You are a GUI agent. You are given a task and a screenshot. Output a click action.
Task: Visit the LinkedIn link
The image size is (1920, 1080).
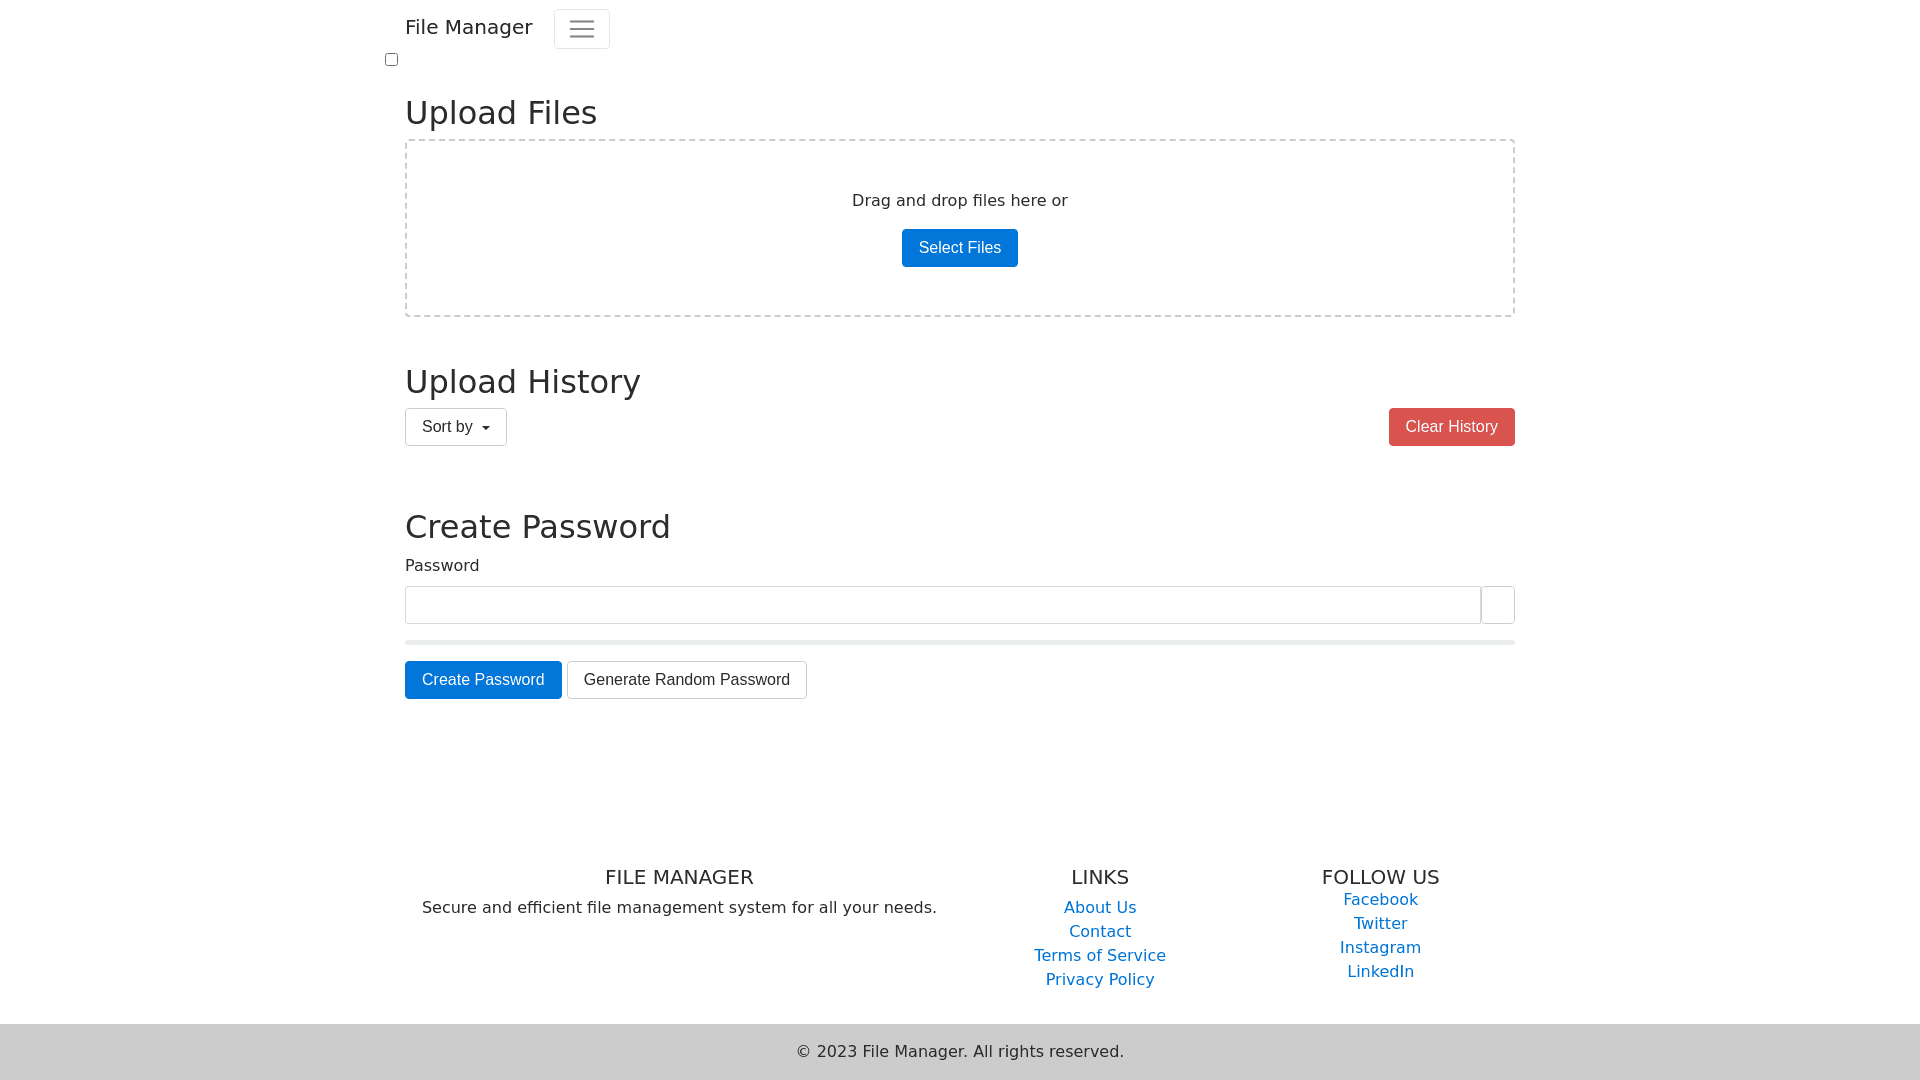pyautogui.click(x=1380, y=972)
